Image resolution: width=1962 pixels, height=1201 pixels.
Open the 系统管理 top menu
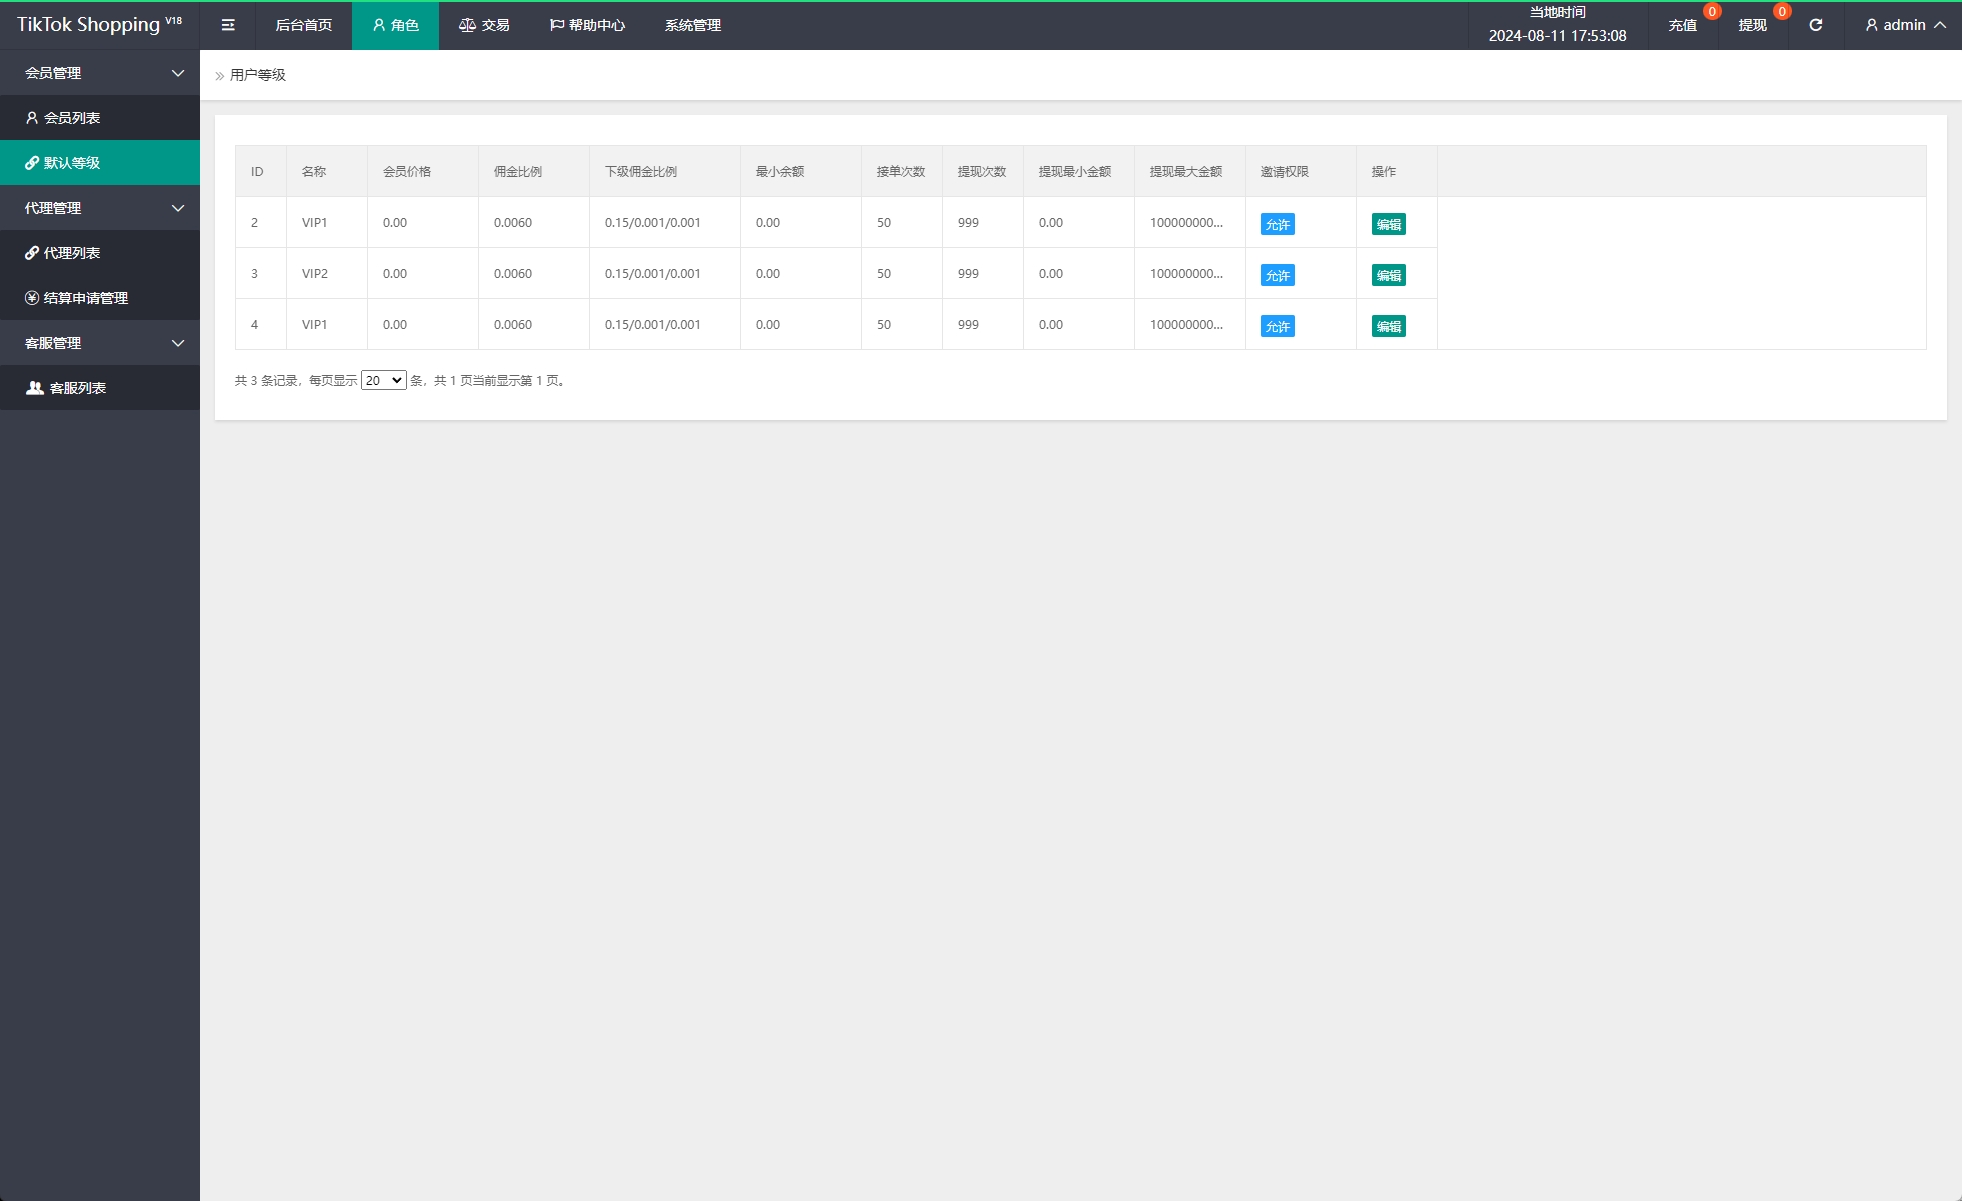click(x=692, y=25)
